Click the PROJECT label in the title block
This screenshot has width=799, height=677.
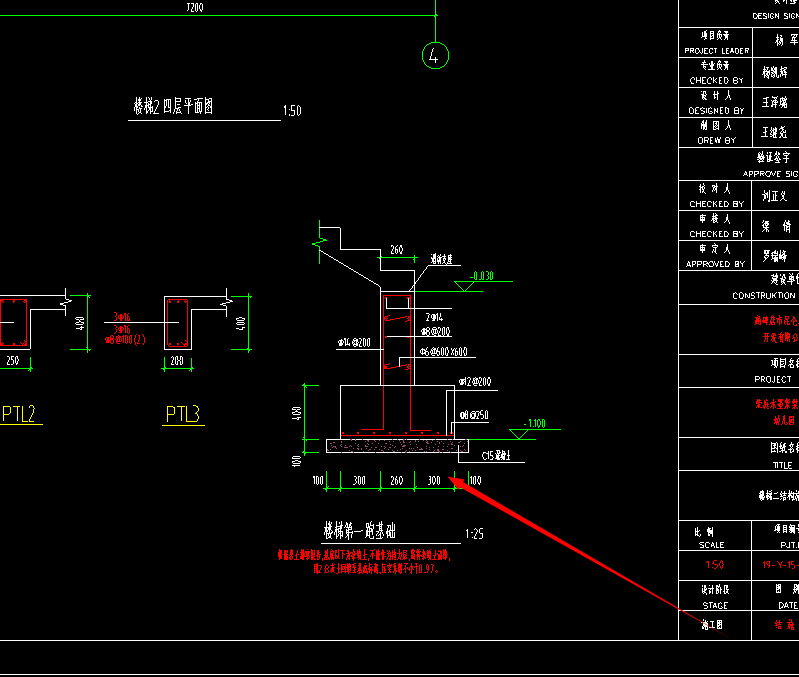click(773, 379)
